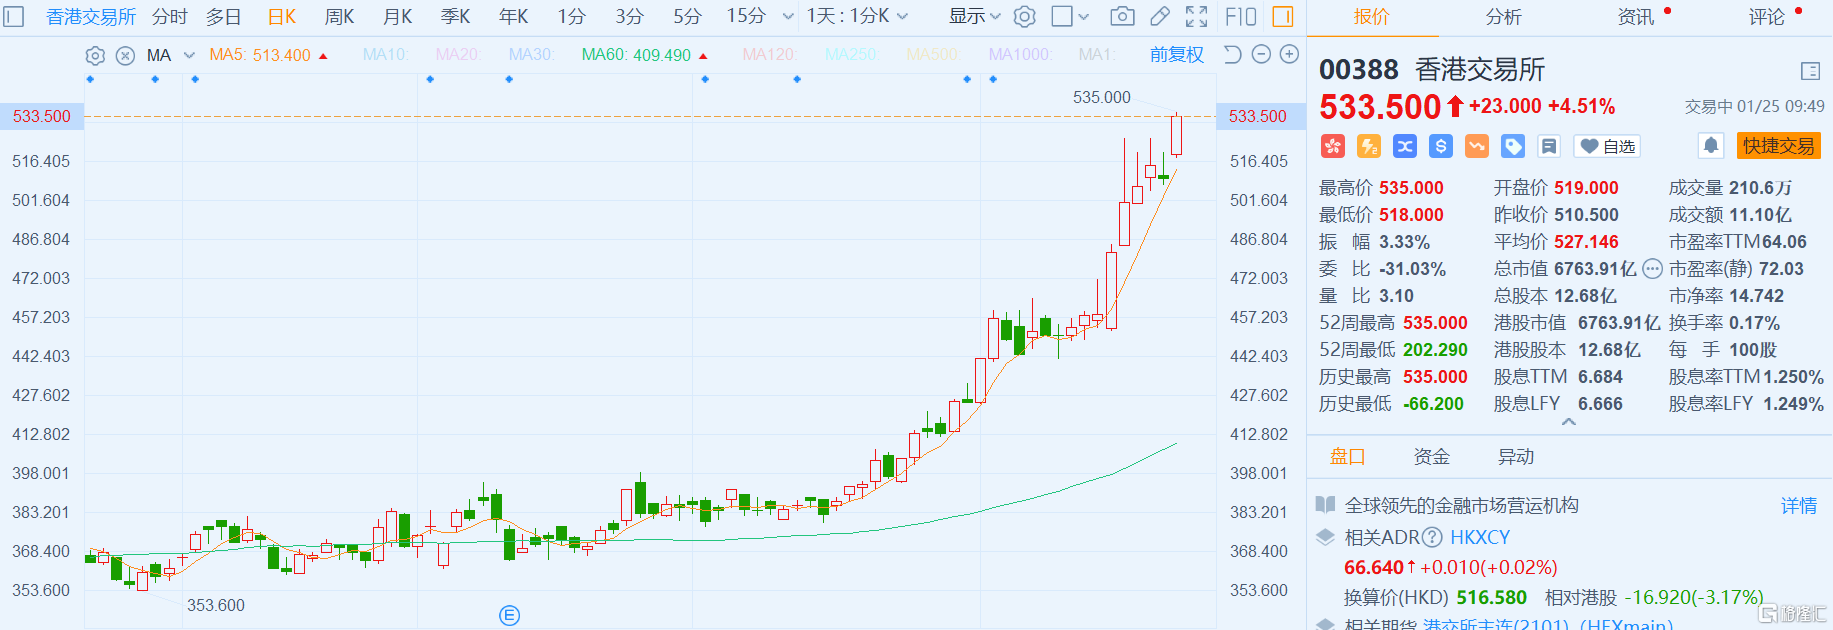The width and height of the screenshot is (1833, 630).
Task: Set a price alert with bell icon
Action: pos(1711,146)
